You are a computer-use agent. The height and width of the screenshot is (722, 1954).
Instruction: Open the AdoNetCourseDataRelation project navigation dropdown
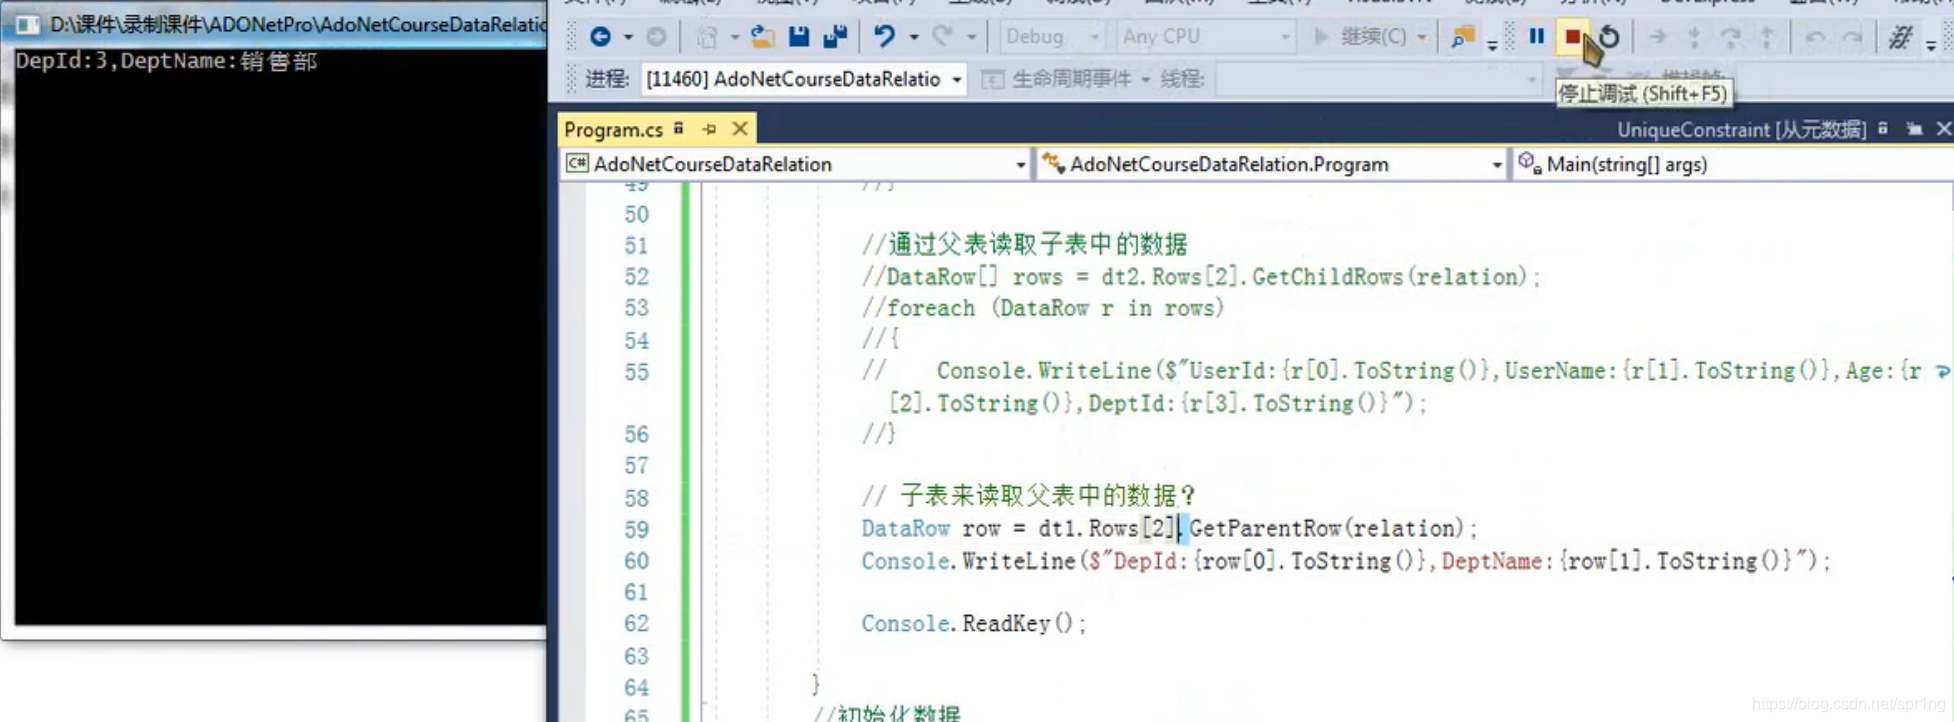coord(796,164)
